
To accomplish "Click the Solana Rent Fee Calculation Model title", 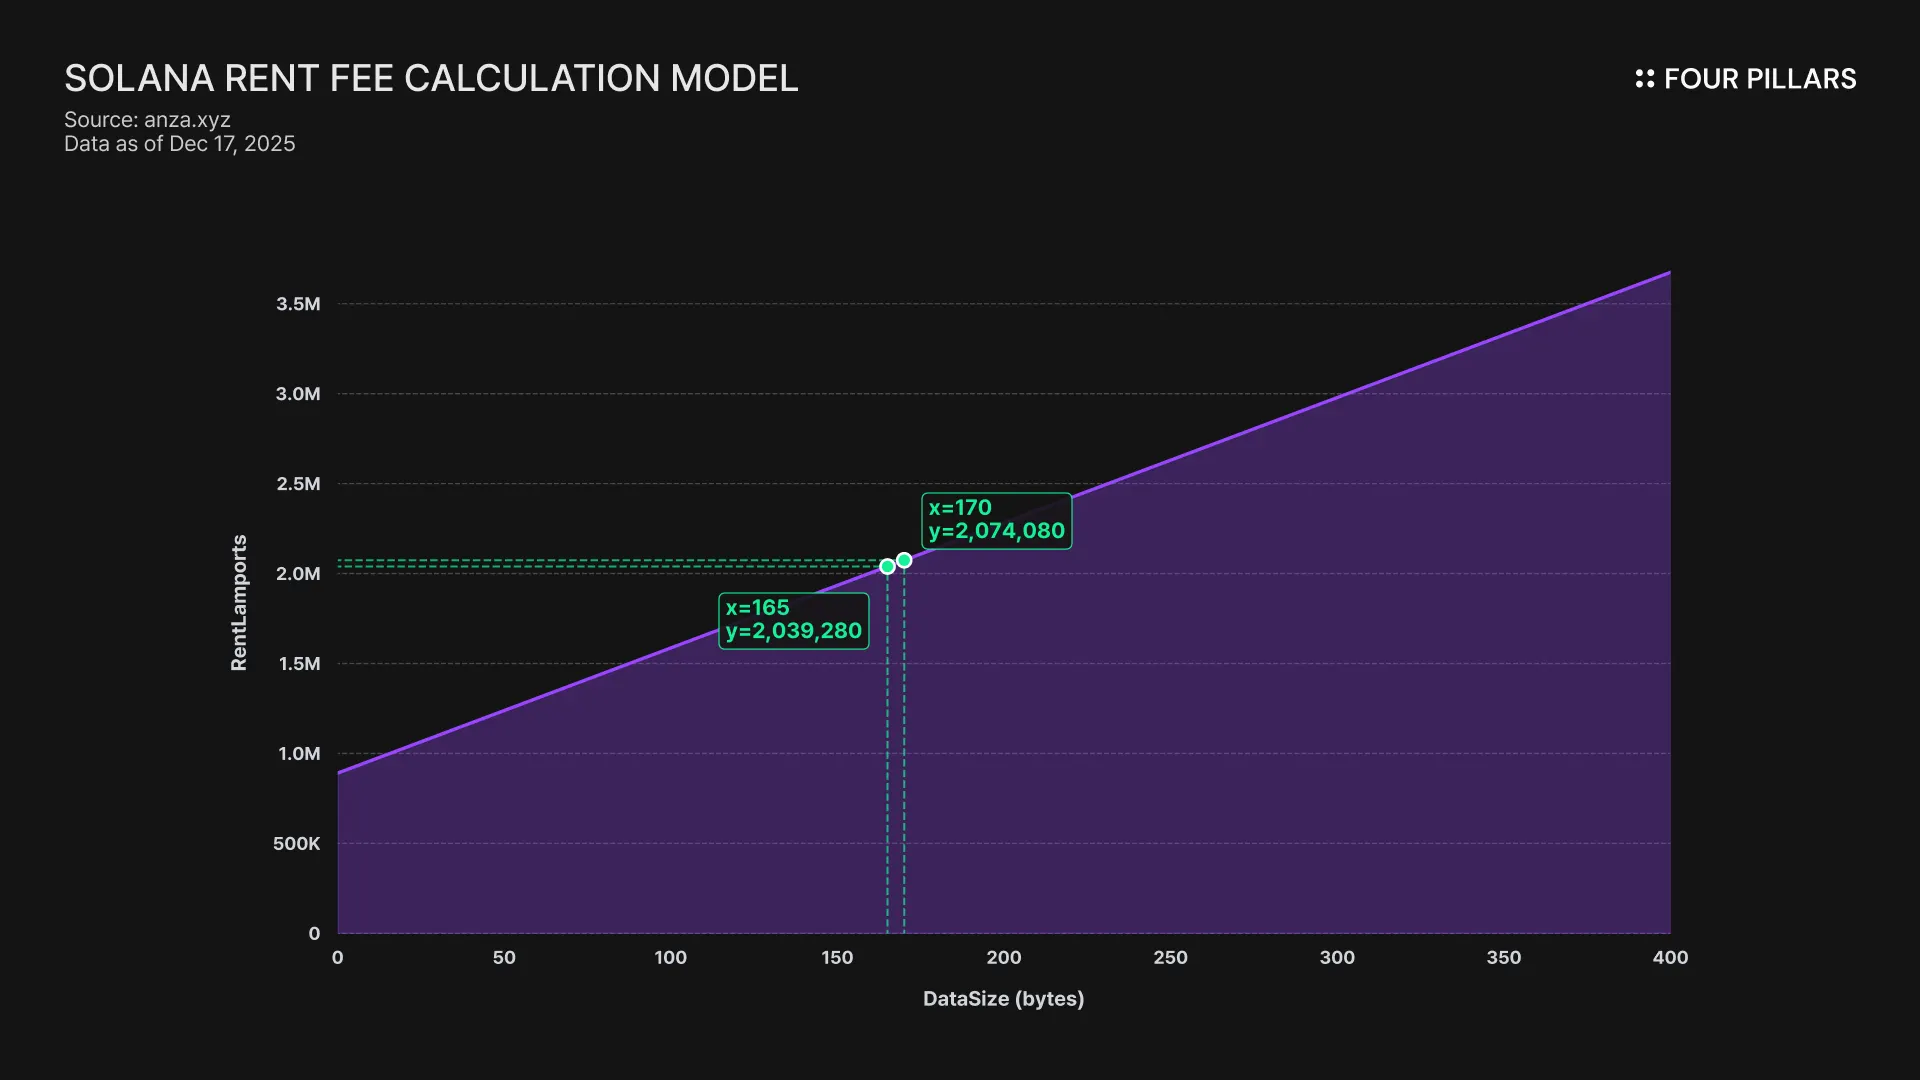I will [x=431, y=78].
